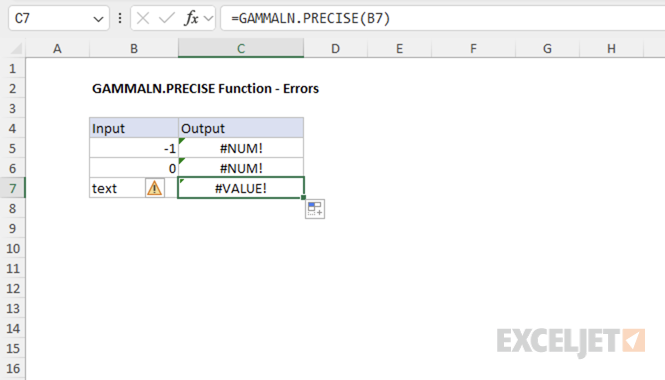This screenshot has height=380, width=665.
Task: Select column G header
Action: 547,49
